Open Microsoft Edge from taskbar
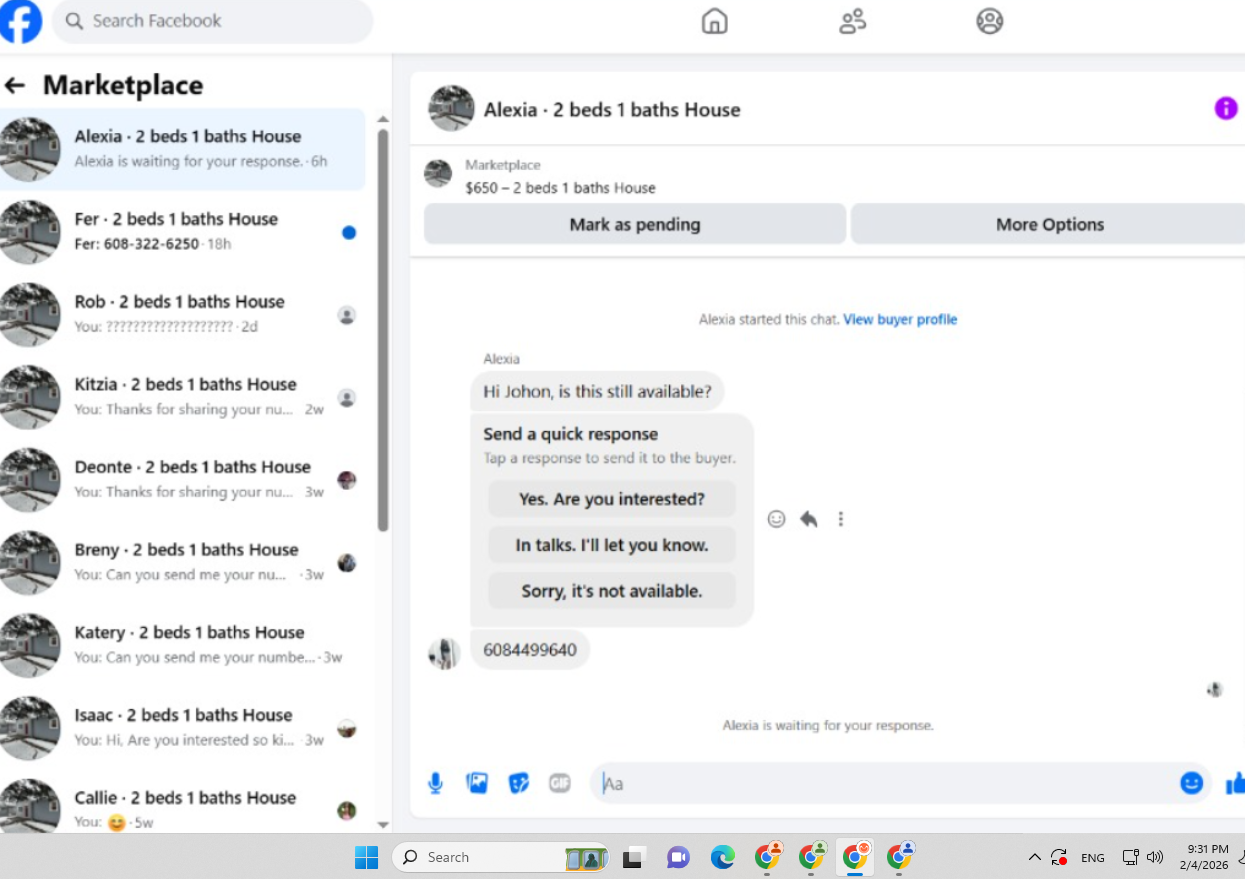 click(722, 857)
